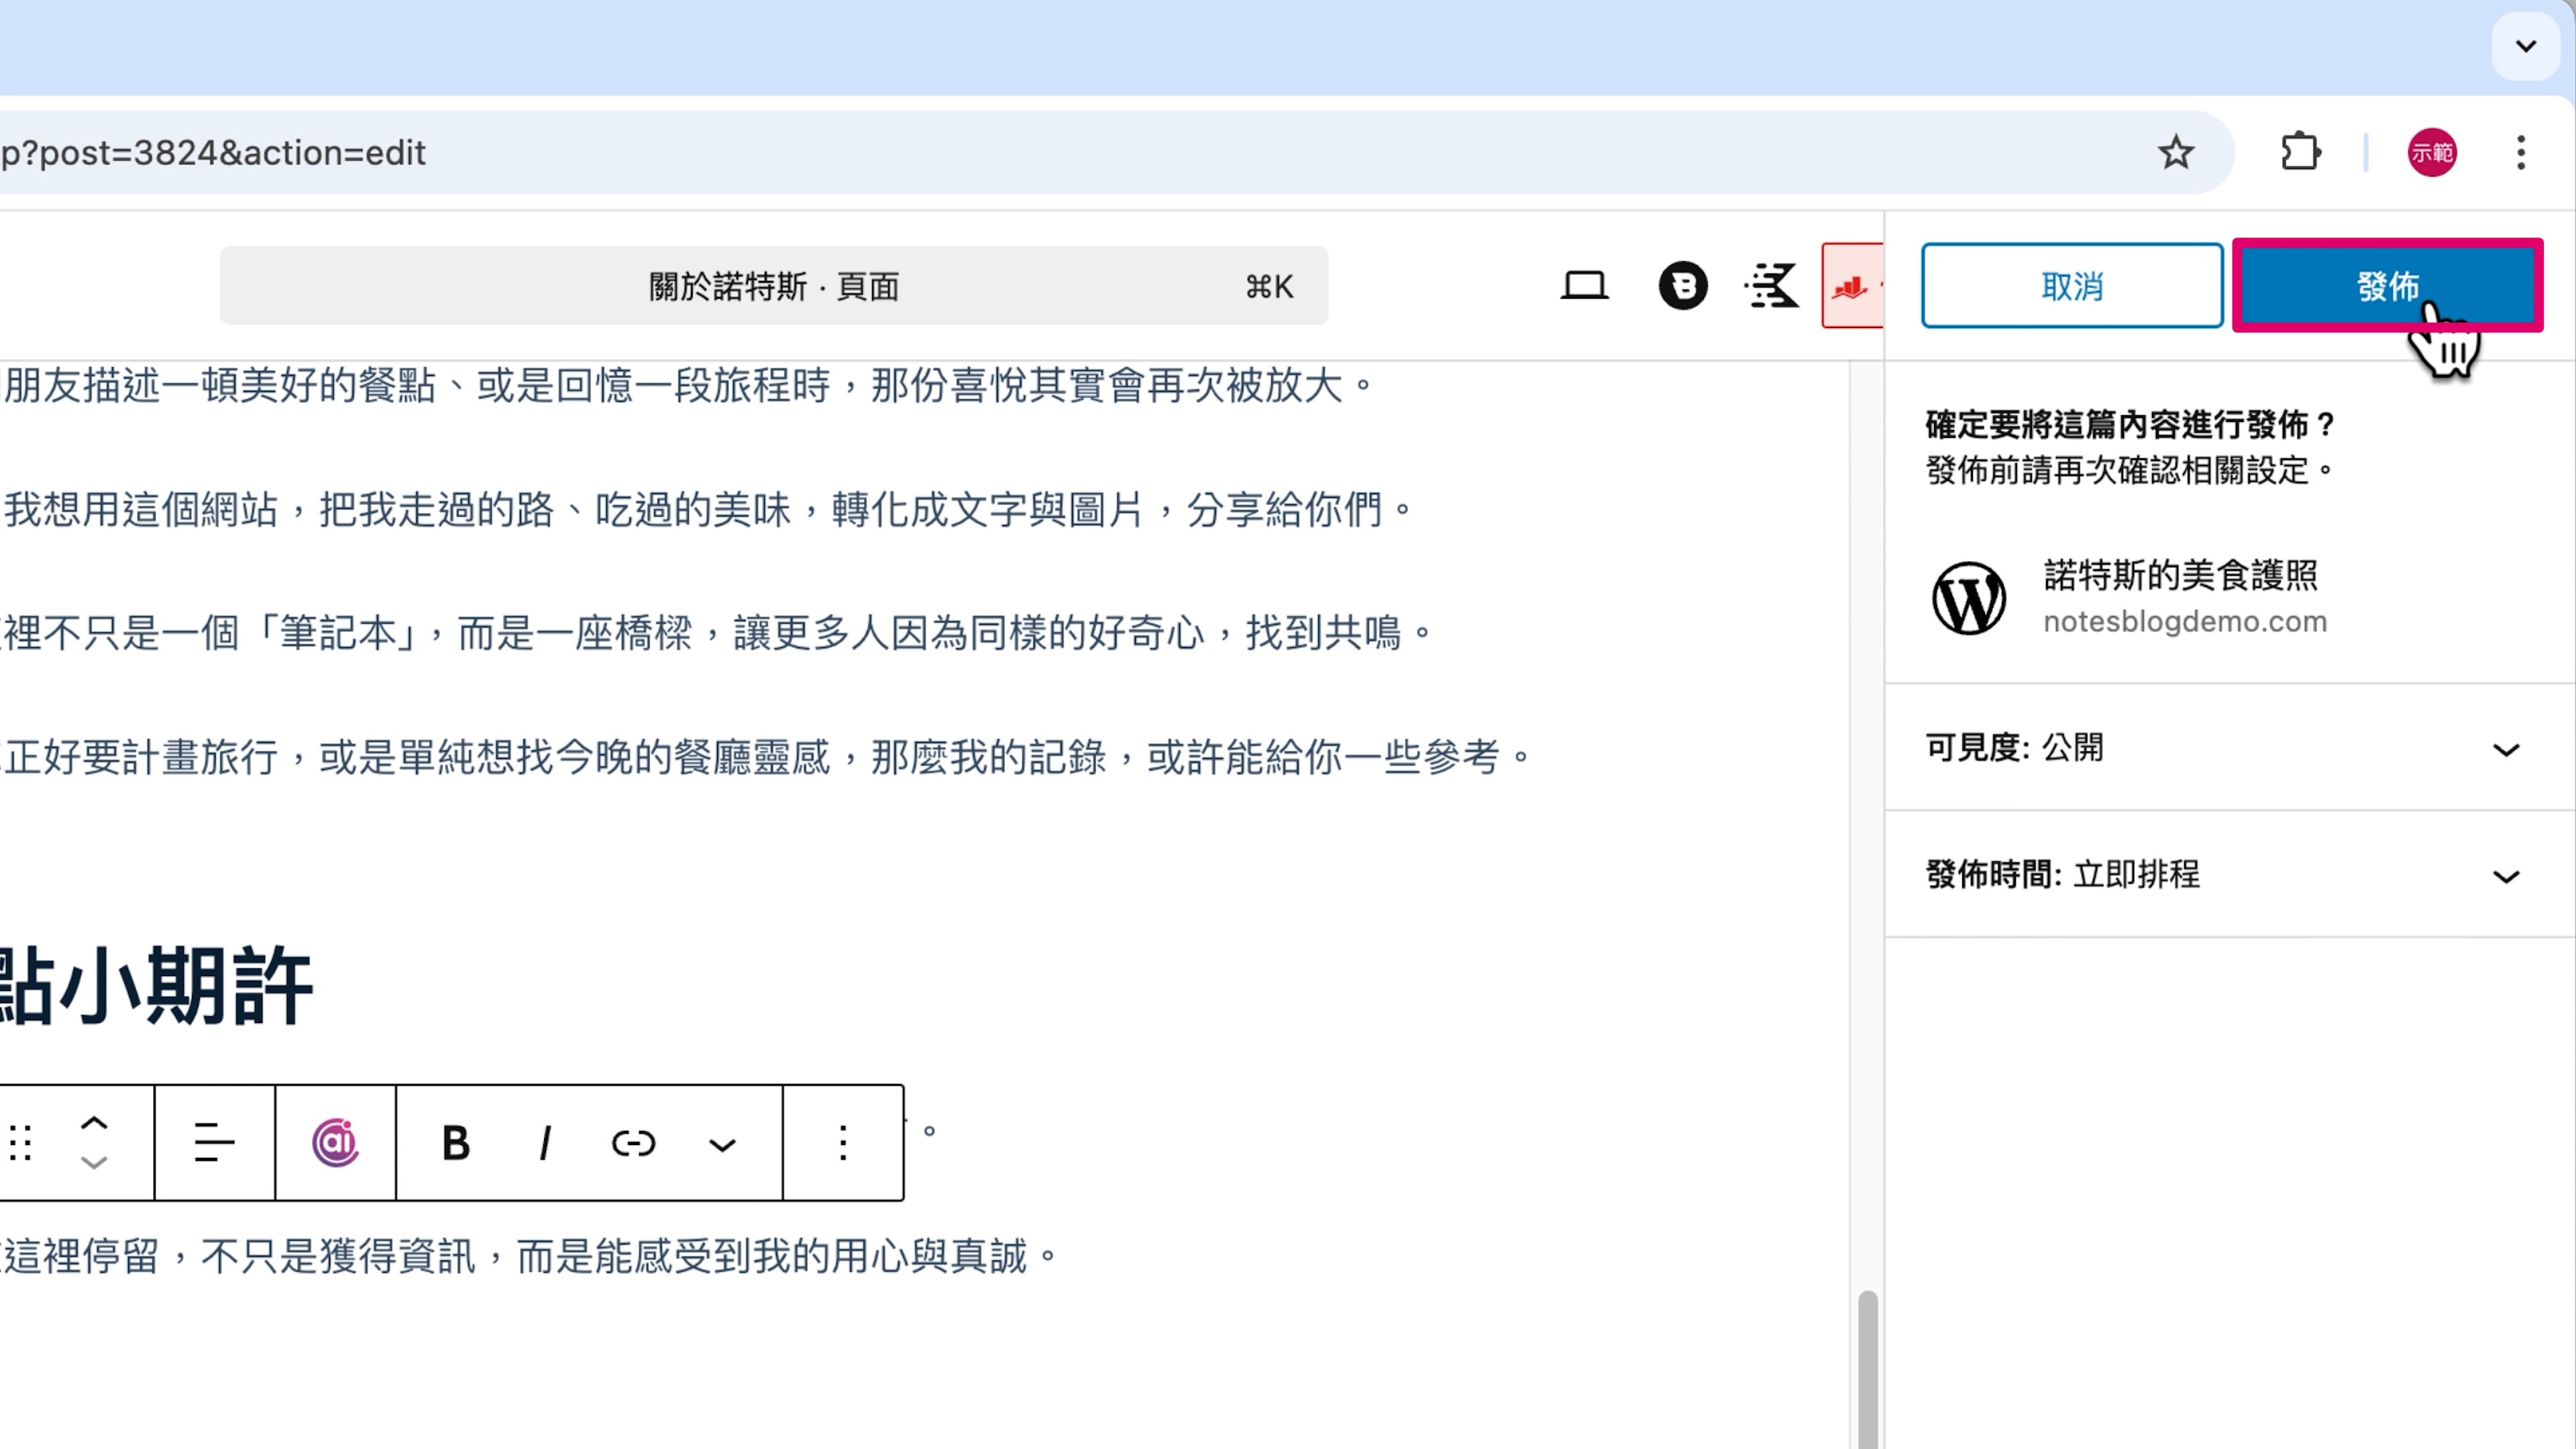
Task: Click the 取消 cancel button
Action: click(2071, 286)
